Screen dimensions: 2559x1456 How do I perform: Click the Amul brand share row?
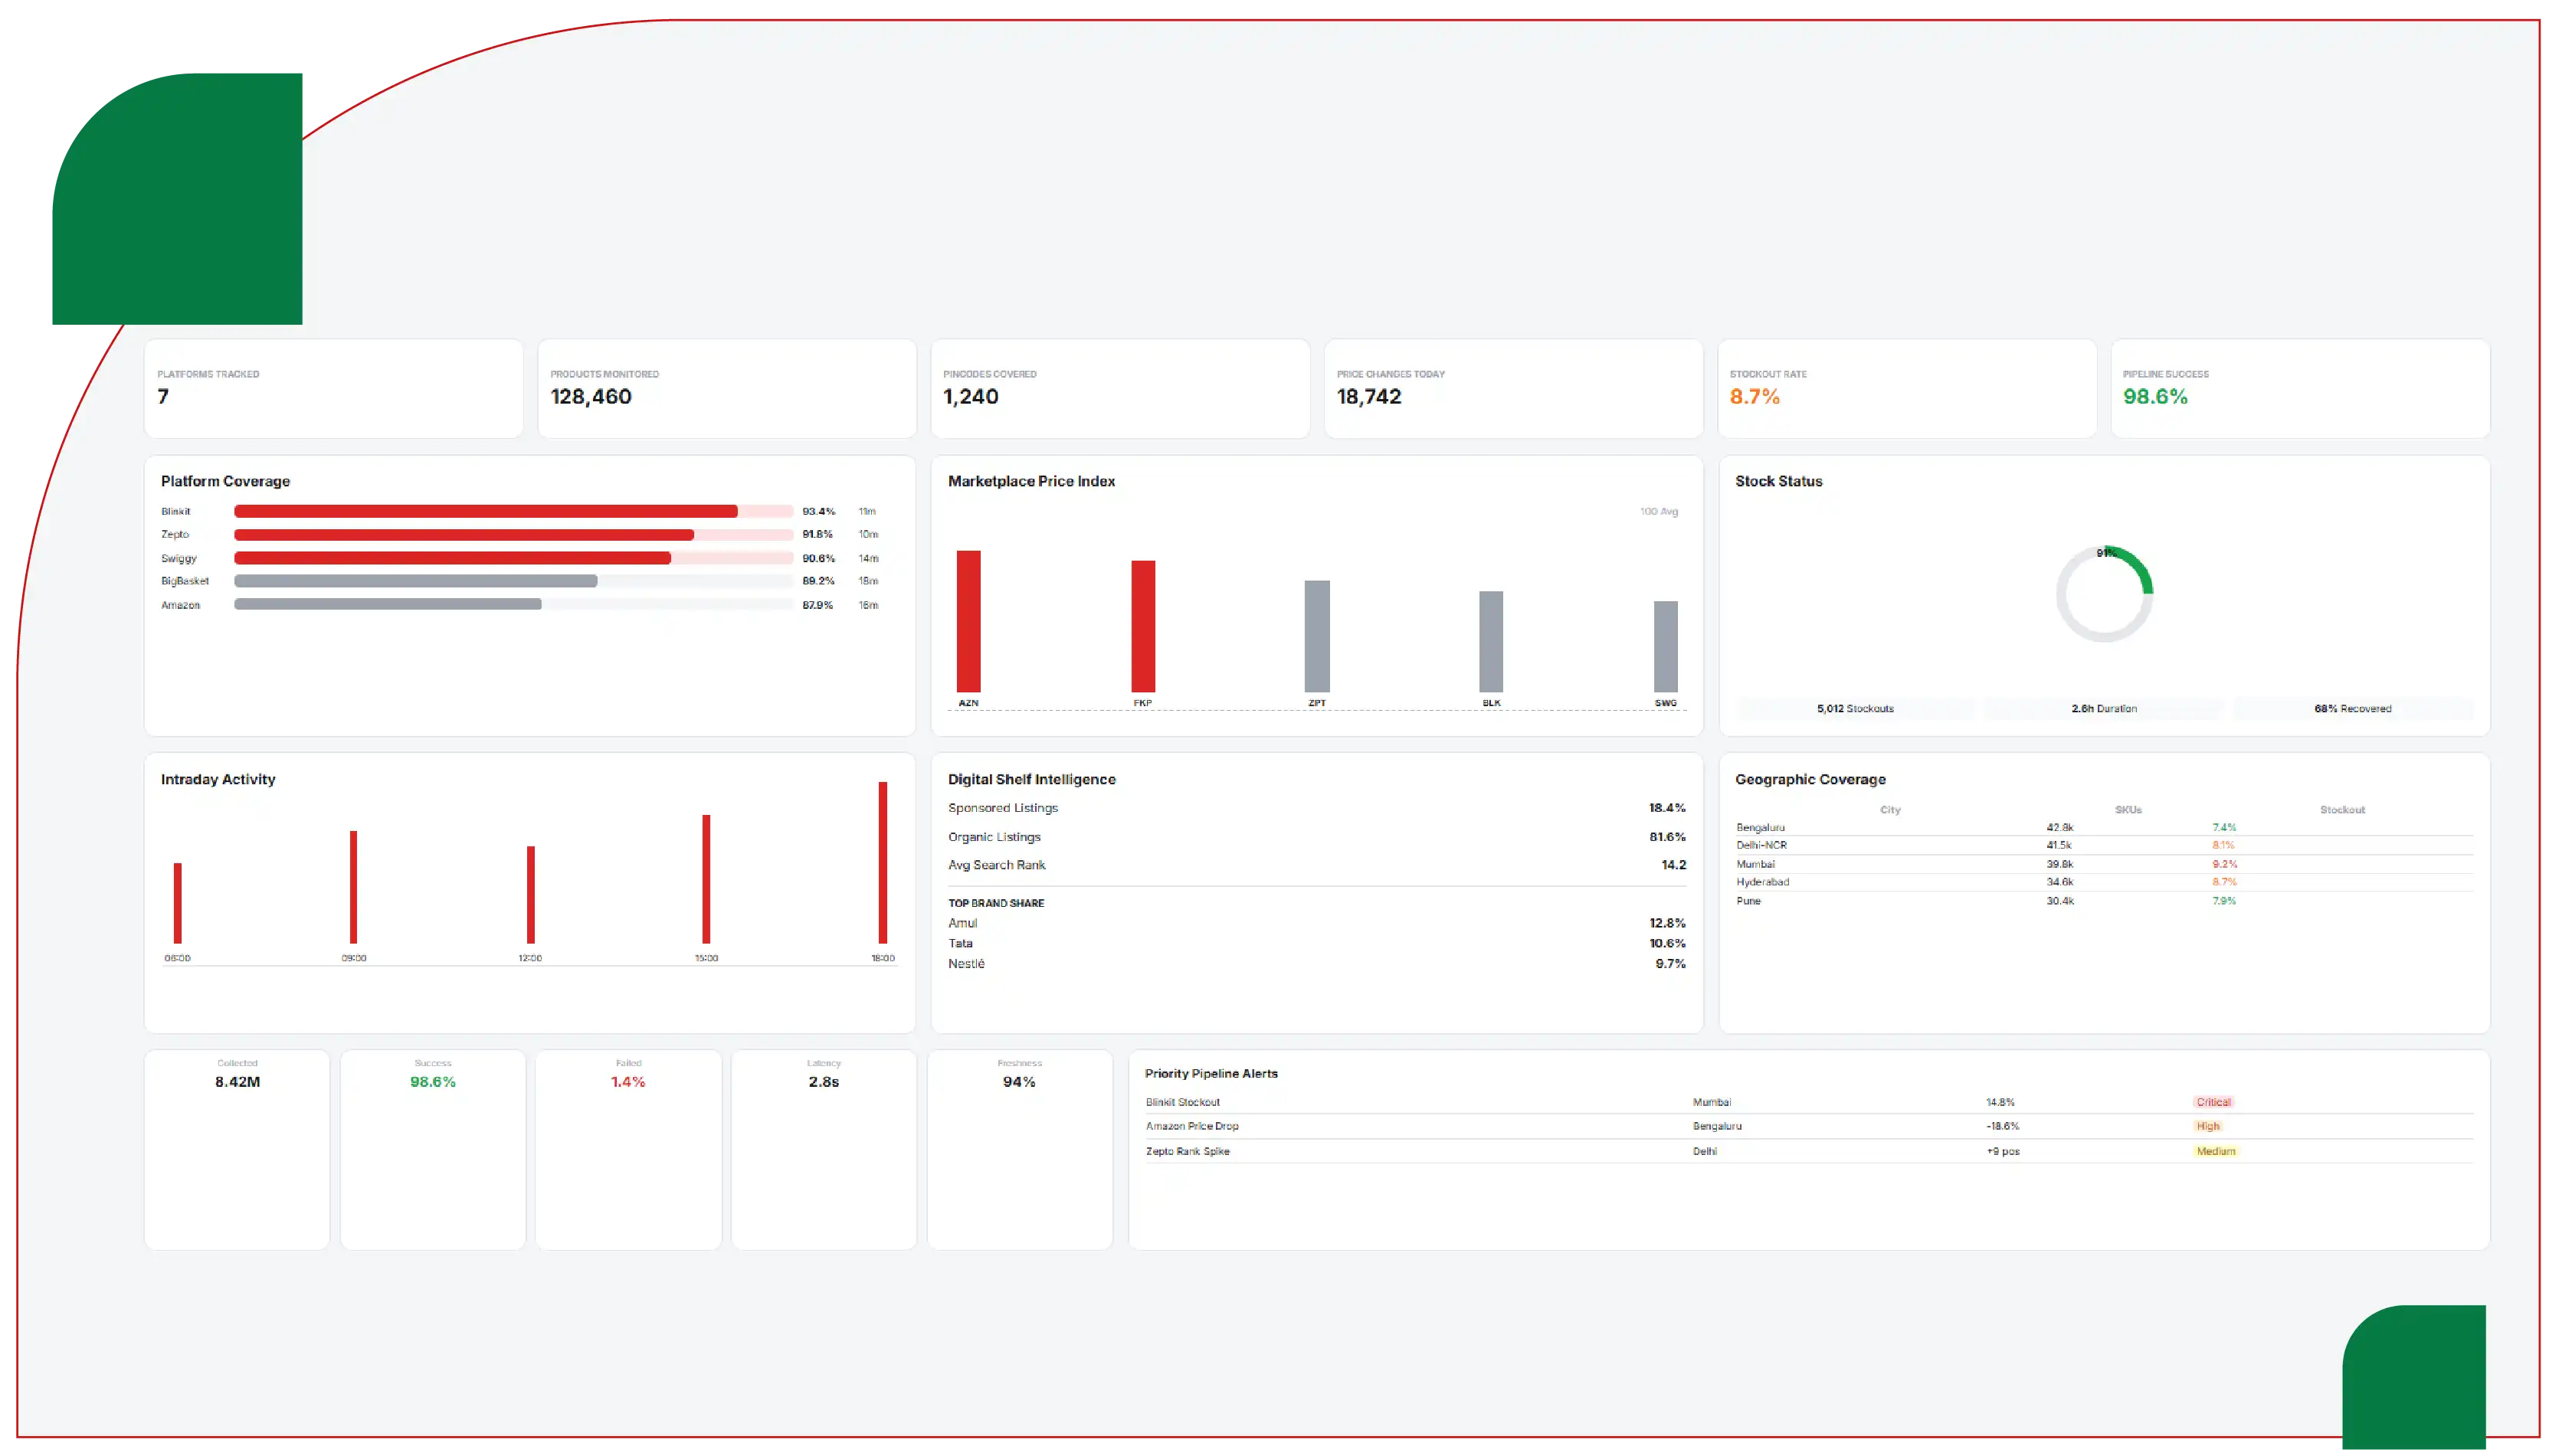1316,923
